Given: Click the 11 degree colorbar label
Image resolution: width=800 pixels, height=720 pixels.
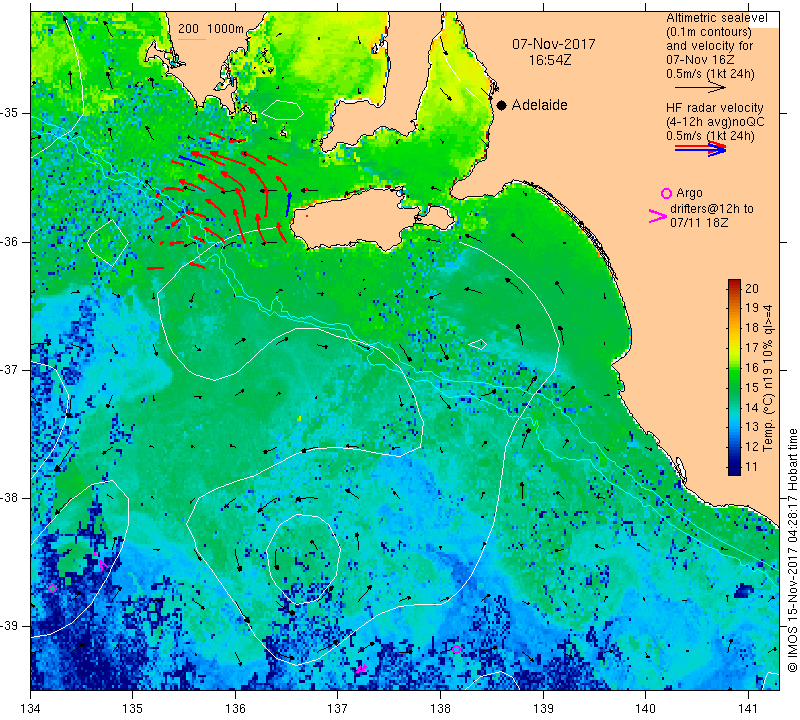Looking at the screenshot, I should [x=752, y=466].
